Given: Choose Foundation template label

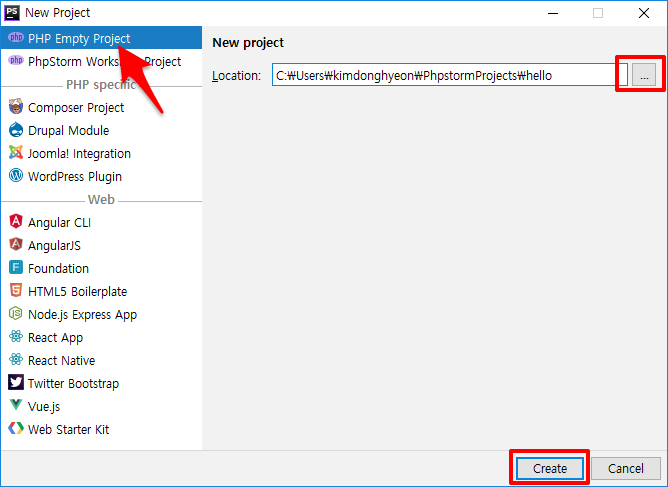Looking at the screenshot, I should pyautogui.click(x=58, y=268).
